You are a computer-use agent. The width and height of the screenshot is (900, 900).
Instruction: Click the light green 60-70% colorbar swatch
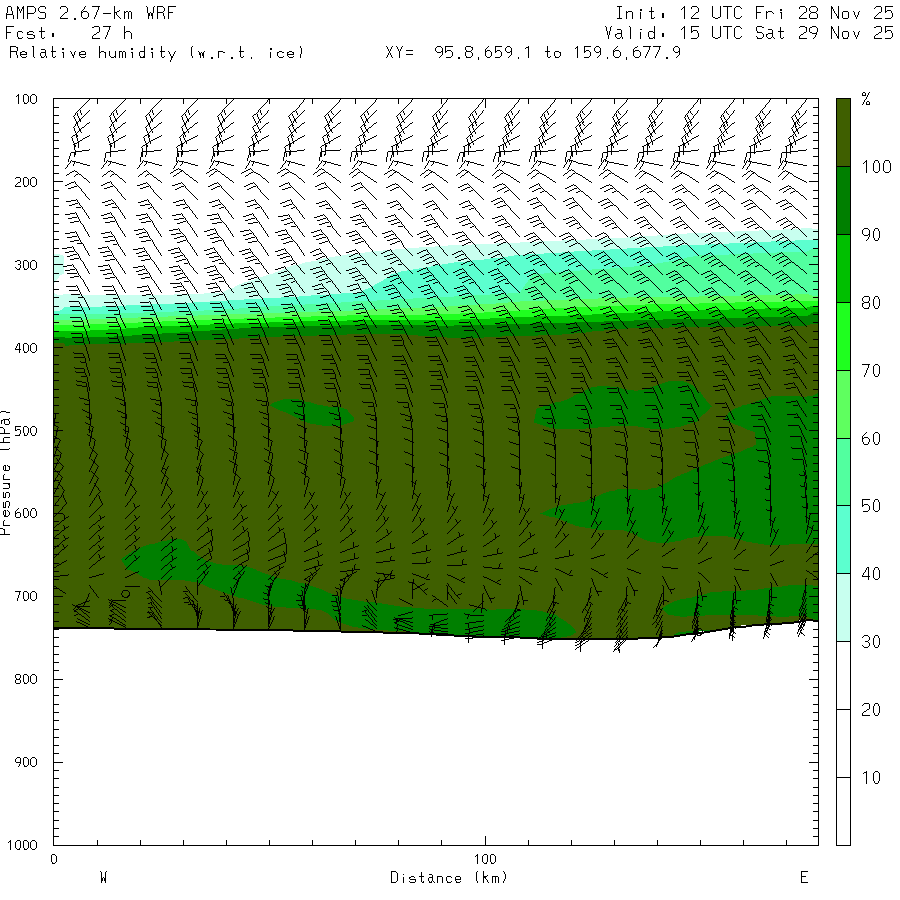(843, 404)
